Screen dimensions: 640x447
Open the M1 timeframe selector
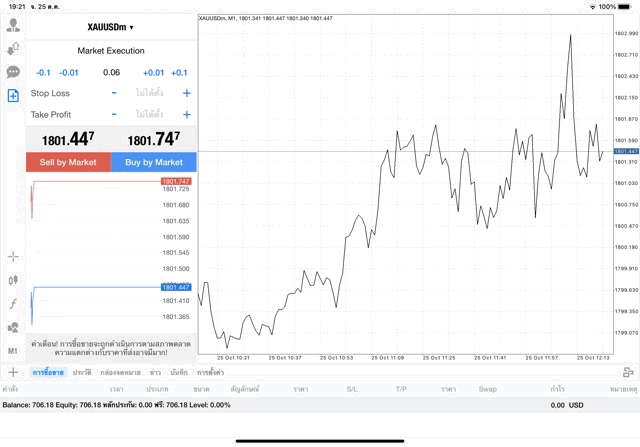13,351
